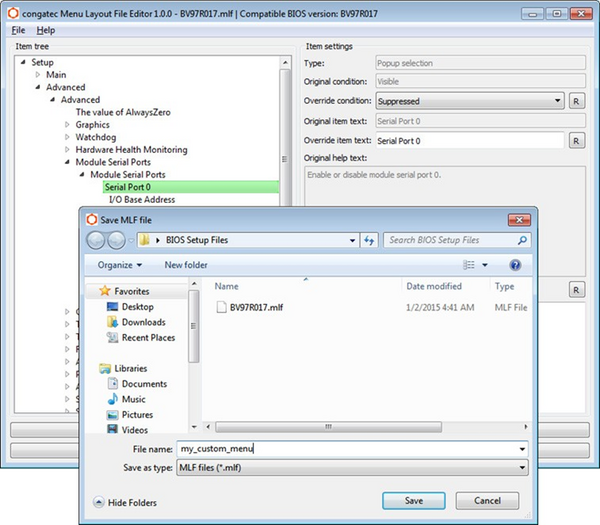The height and width of the screenshot is (525, 600).
Task: Click the change view icon in toolbar
Action: 469,265
